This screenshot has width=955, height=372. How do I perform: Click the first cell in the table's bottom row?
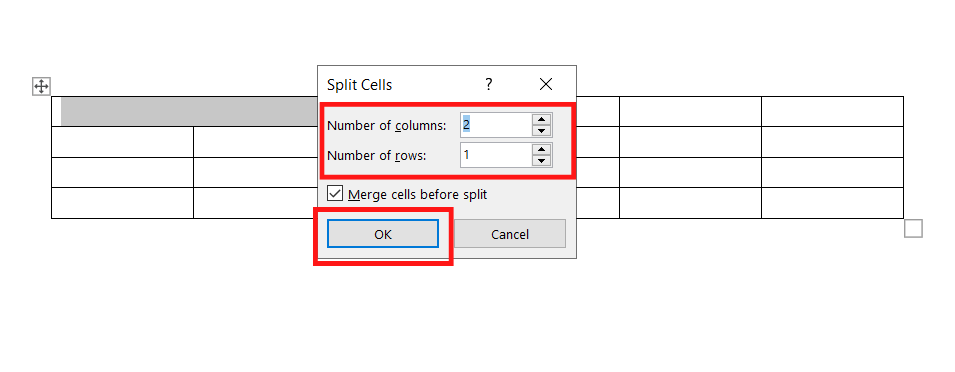[122, 203]
